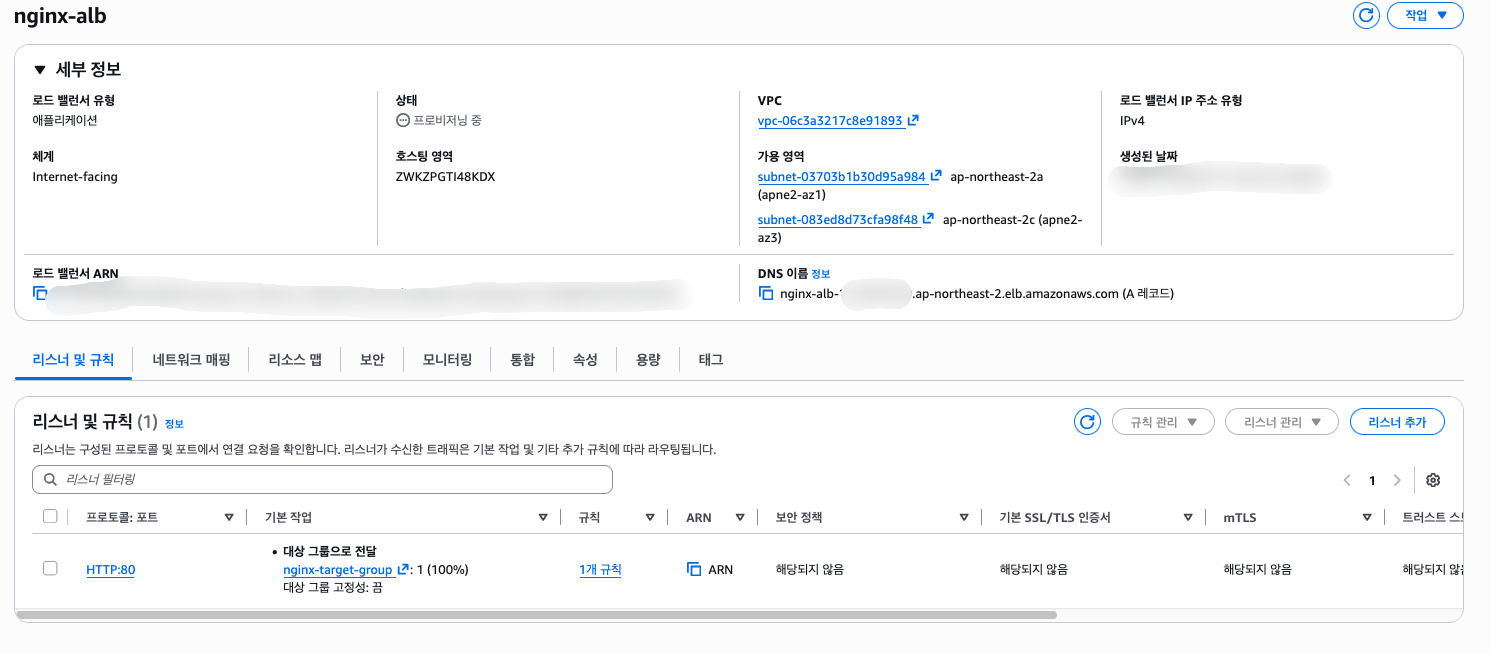Switch to the 모니터링 tab

[447, 359]
